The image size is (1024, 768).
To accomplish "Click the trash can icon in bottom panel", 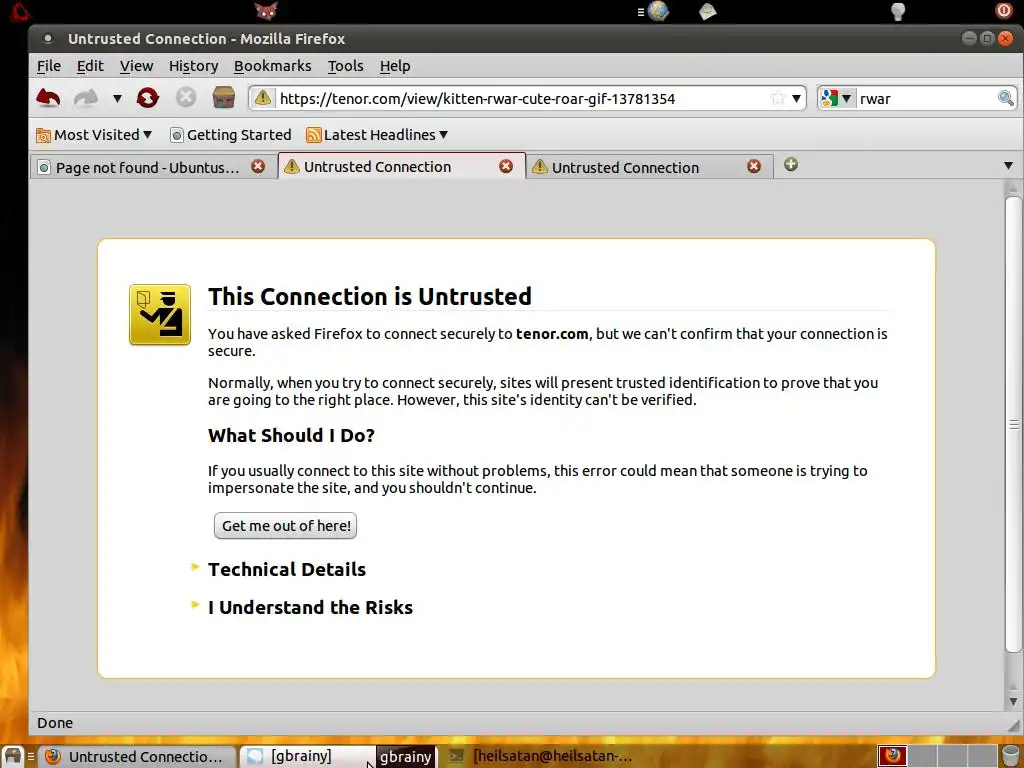I will coord(1012,756).
